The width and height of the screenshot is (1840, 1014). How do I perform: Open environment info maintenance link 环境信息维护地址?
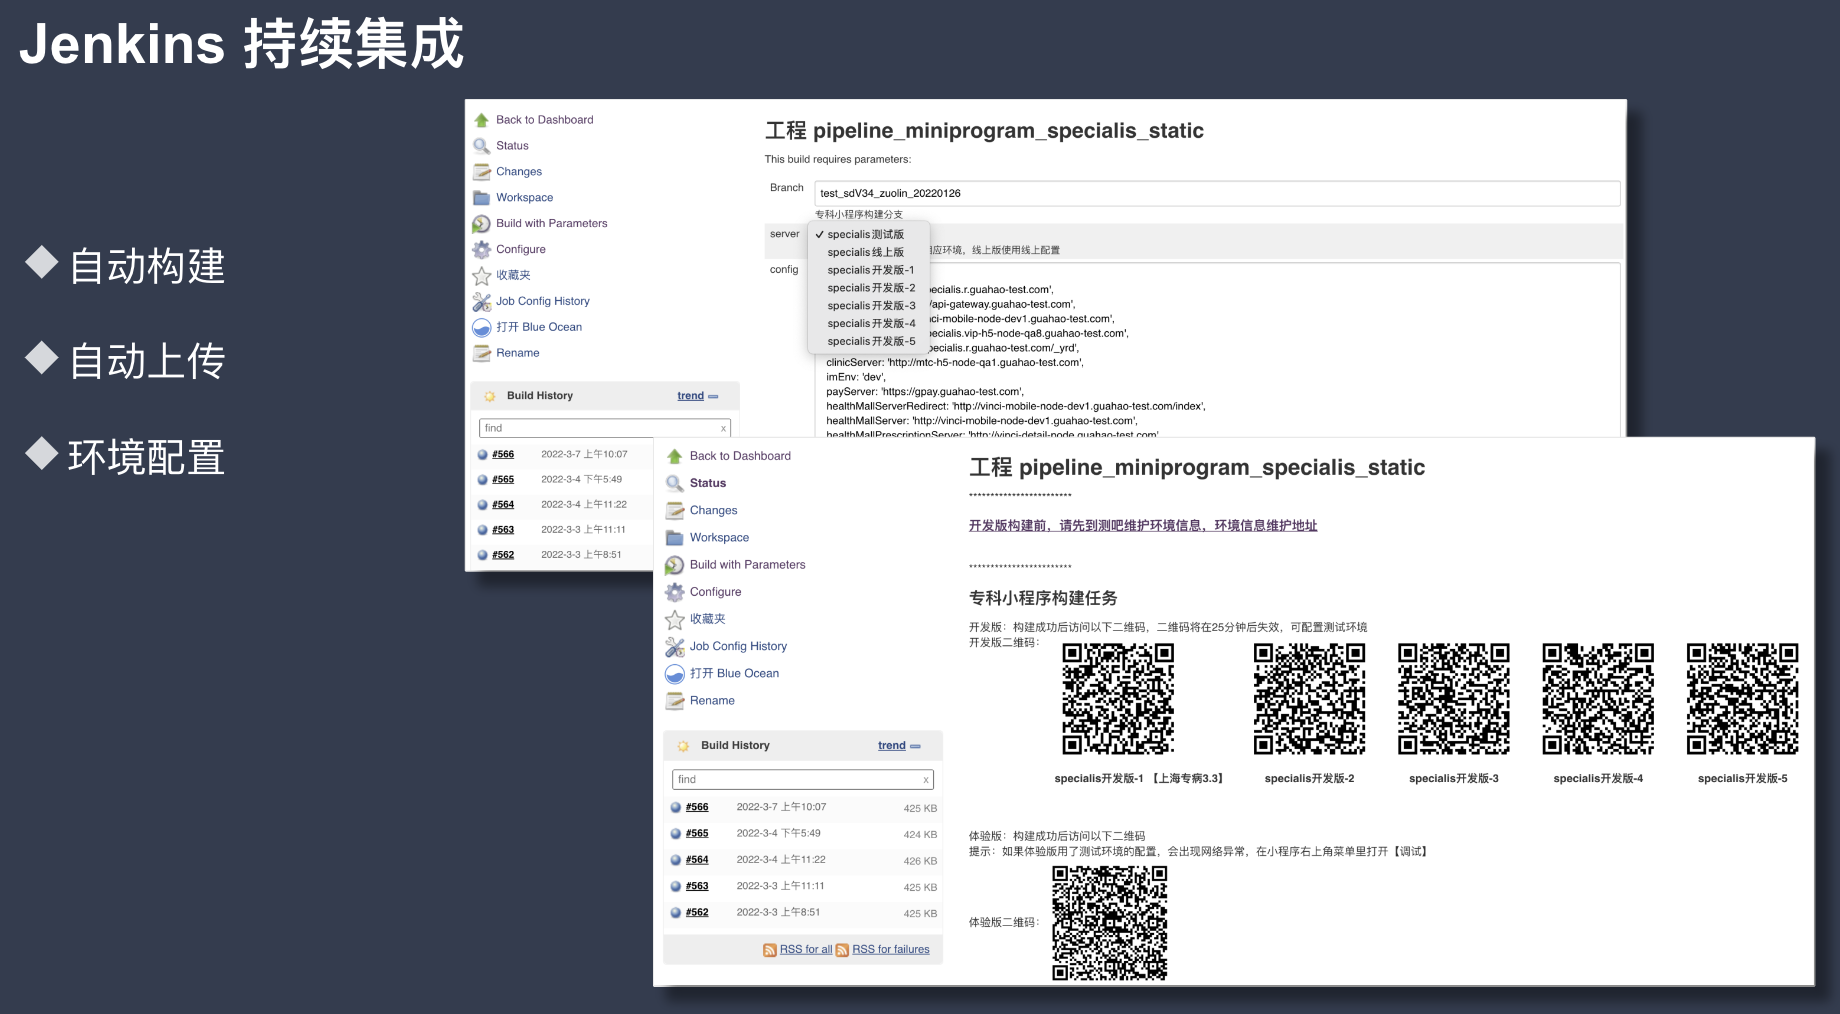(1266, 526)
